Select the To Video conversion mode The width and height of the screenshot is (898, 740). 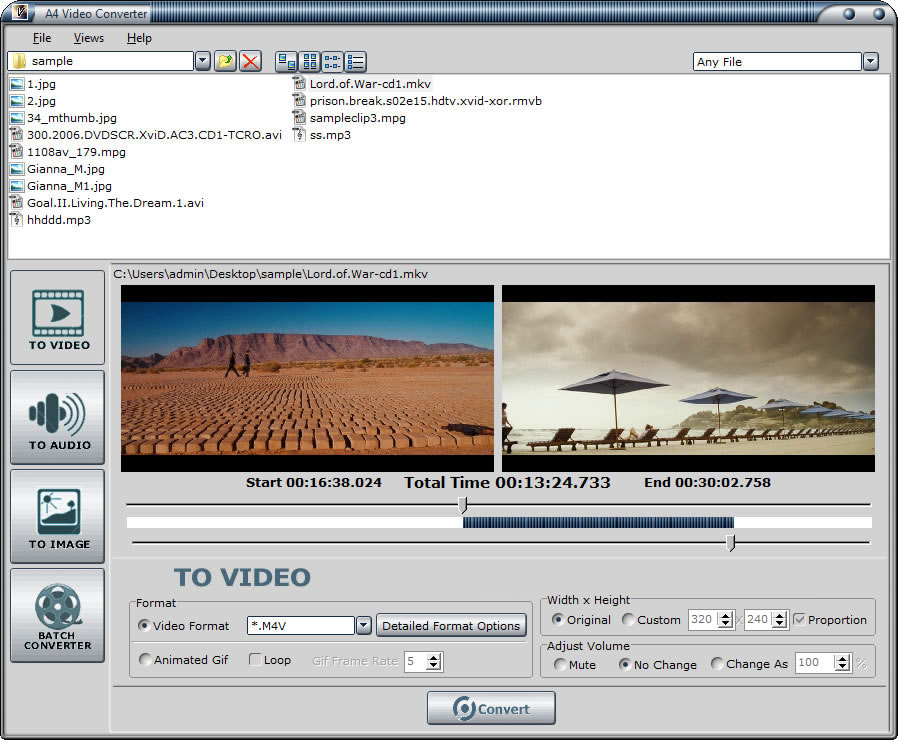tap(56, 317)
